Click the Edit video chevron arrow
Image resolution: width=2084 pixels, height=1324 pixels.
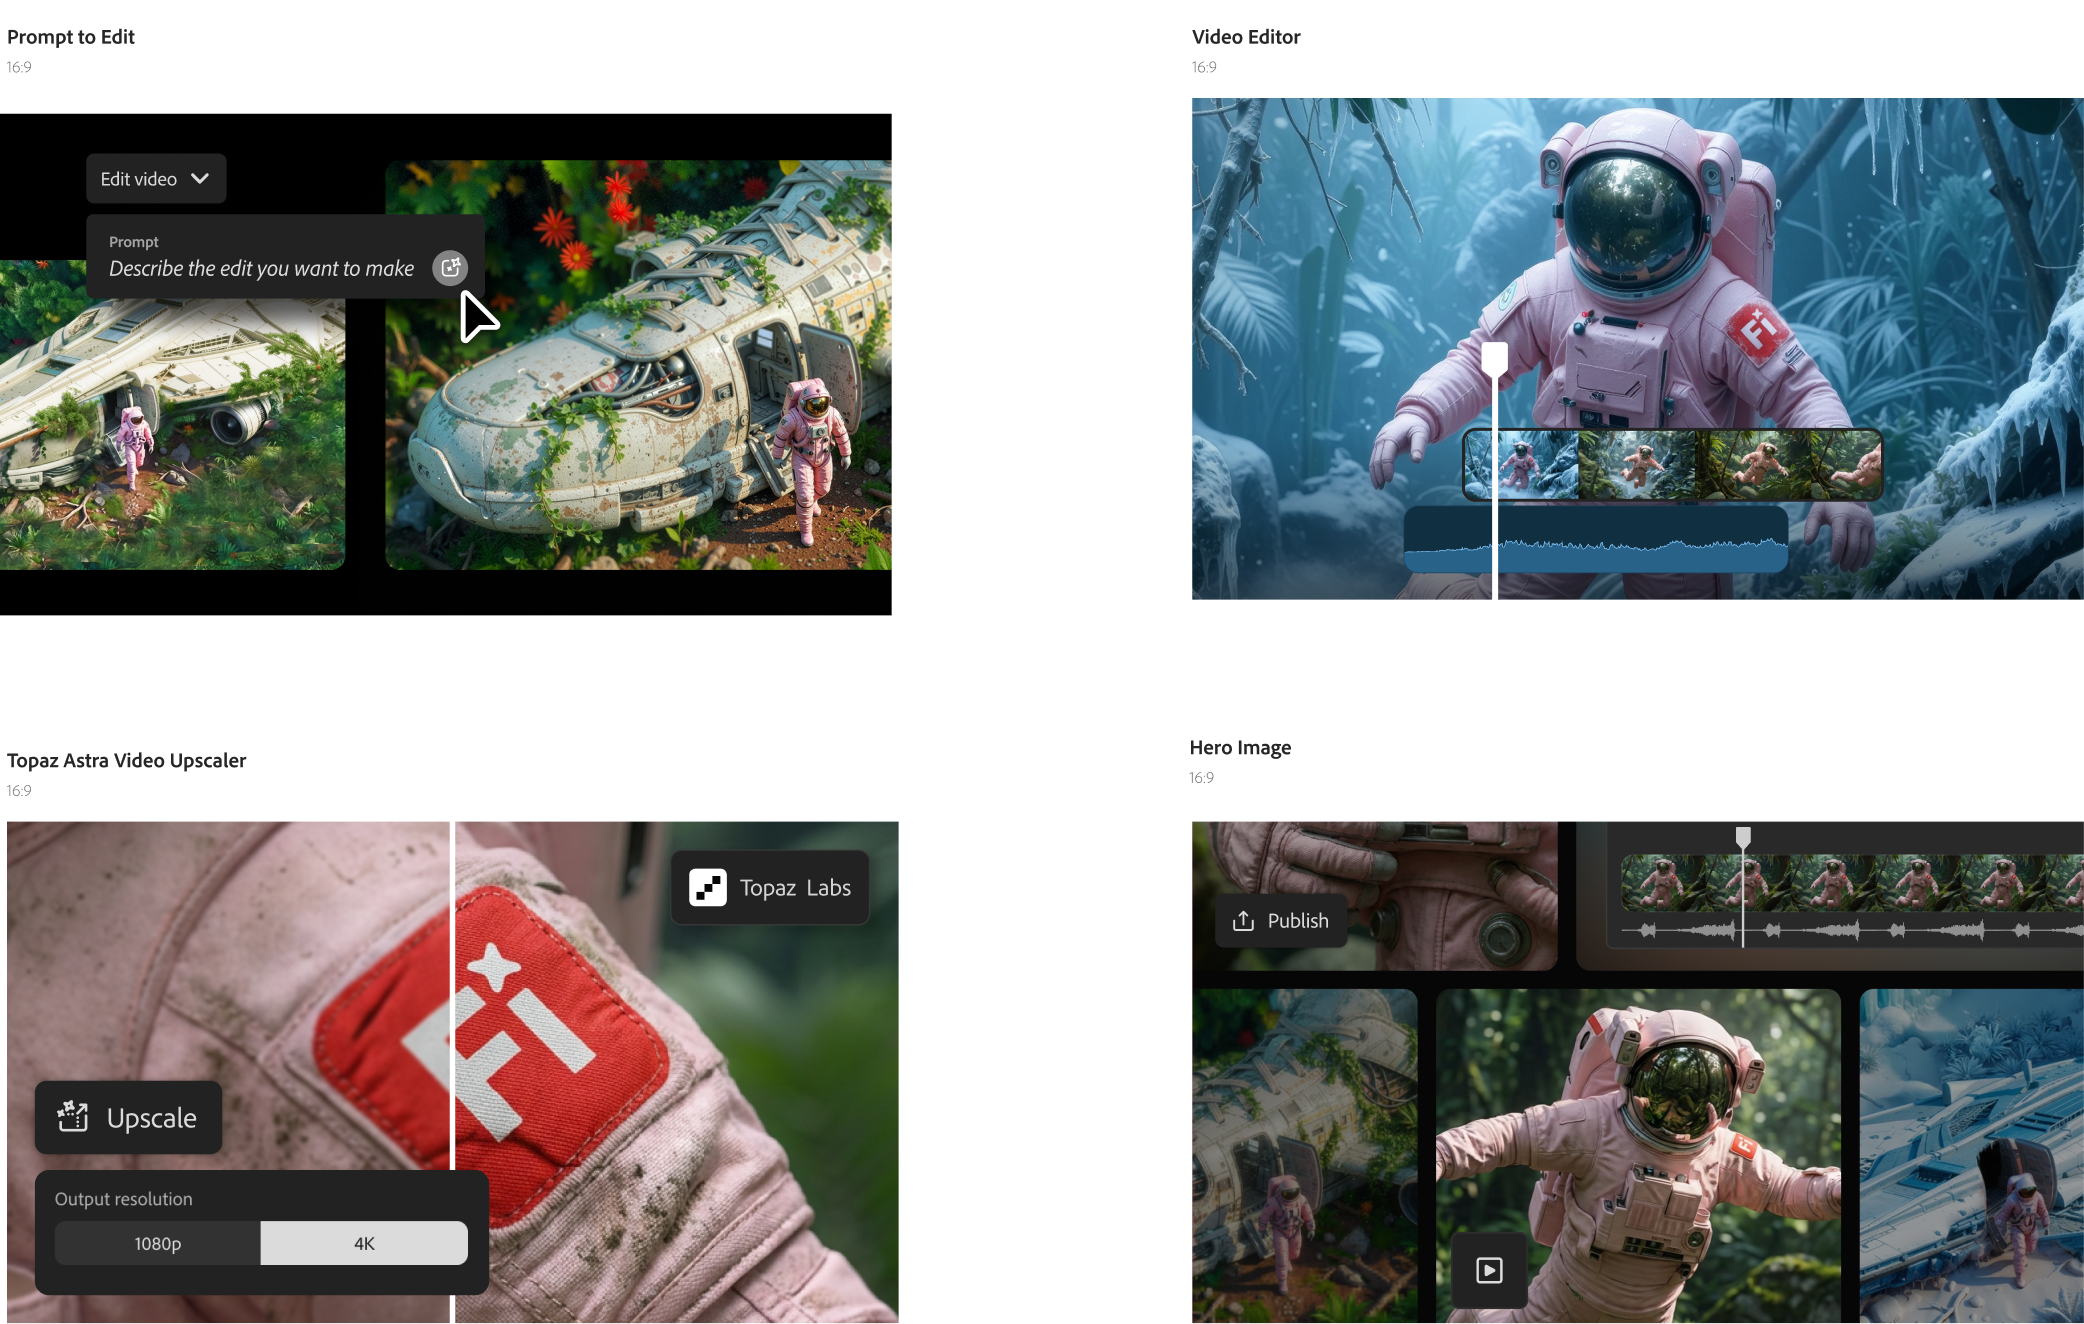[x=200, y=179]
